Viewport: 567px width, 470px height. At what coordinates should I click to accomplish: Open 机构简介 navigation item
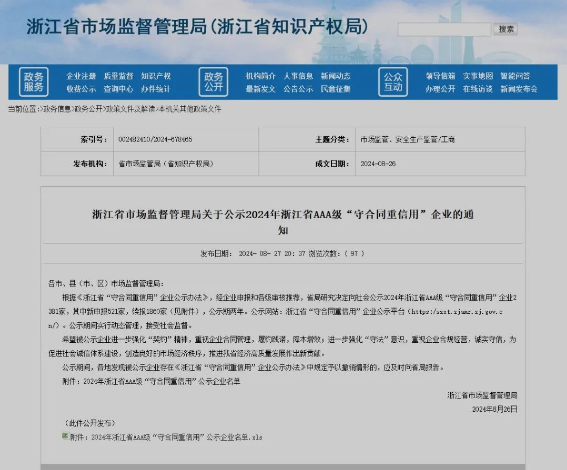[261, 76]
